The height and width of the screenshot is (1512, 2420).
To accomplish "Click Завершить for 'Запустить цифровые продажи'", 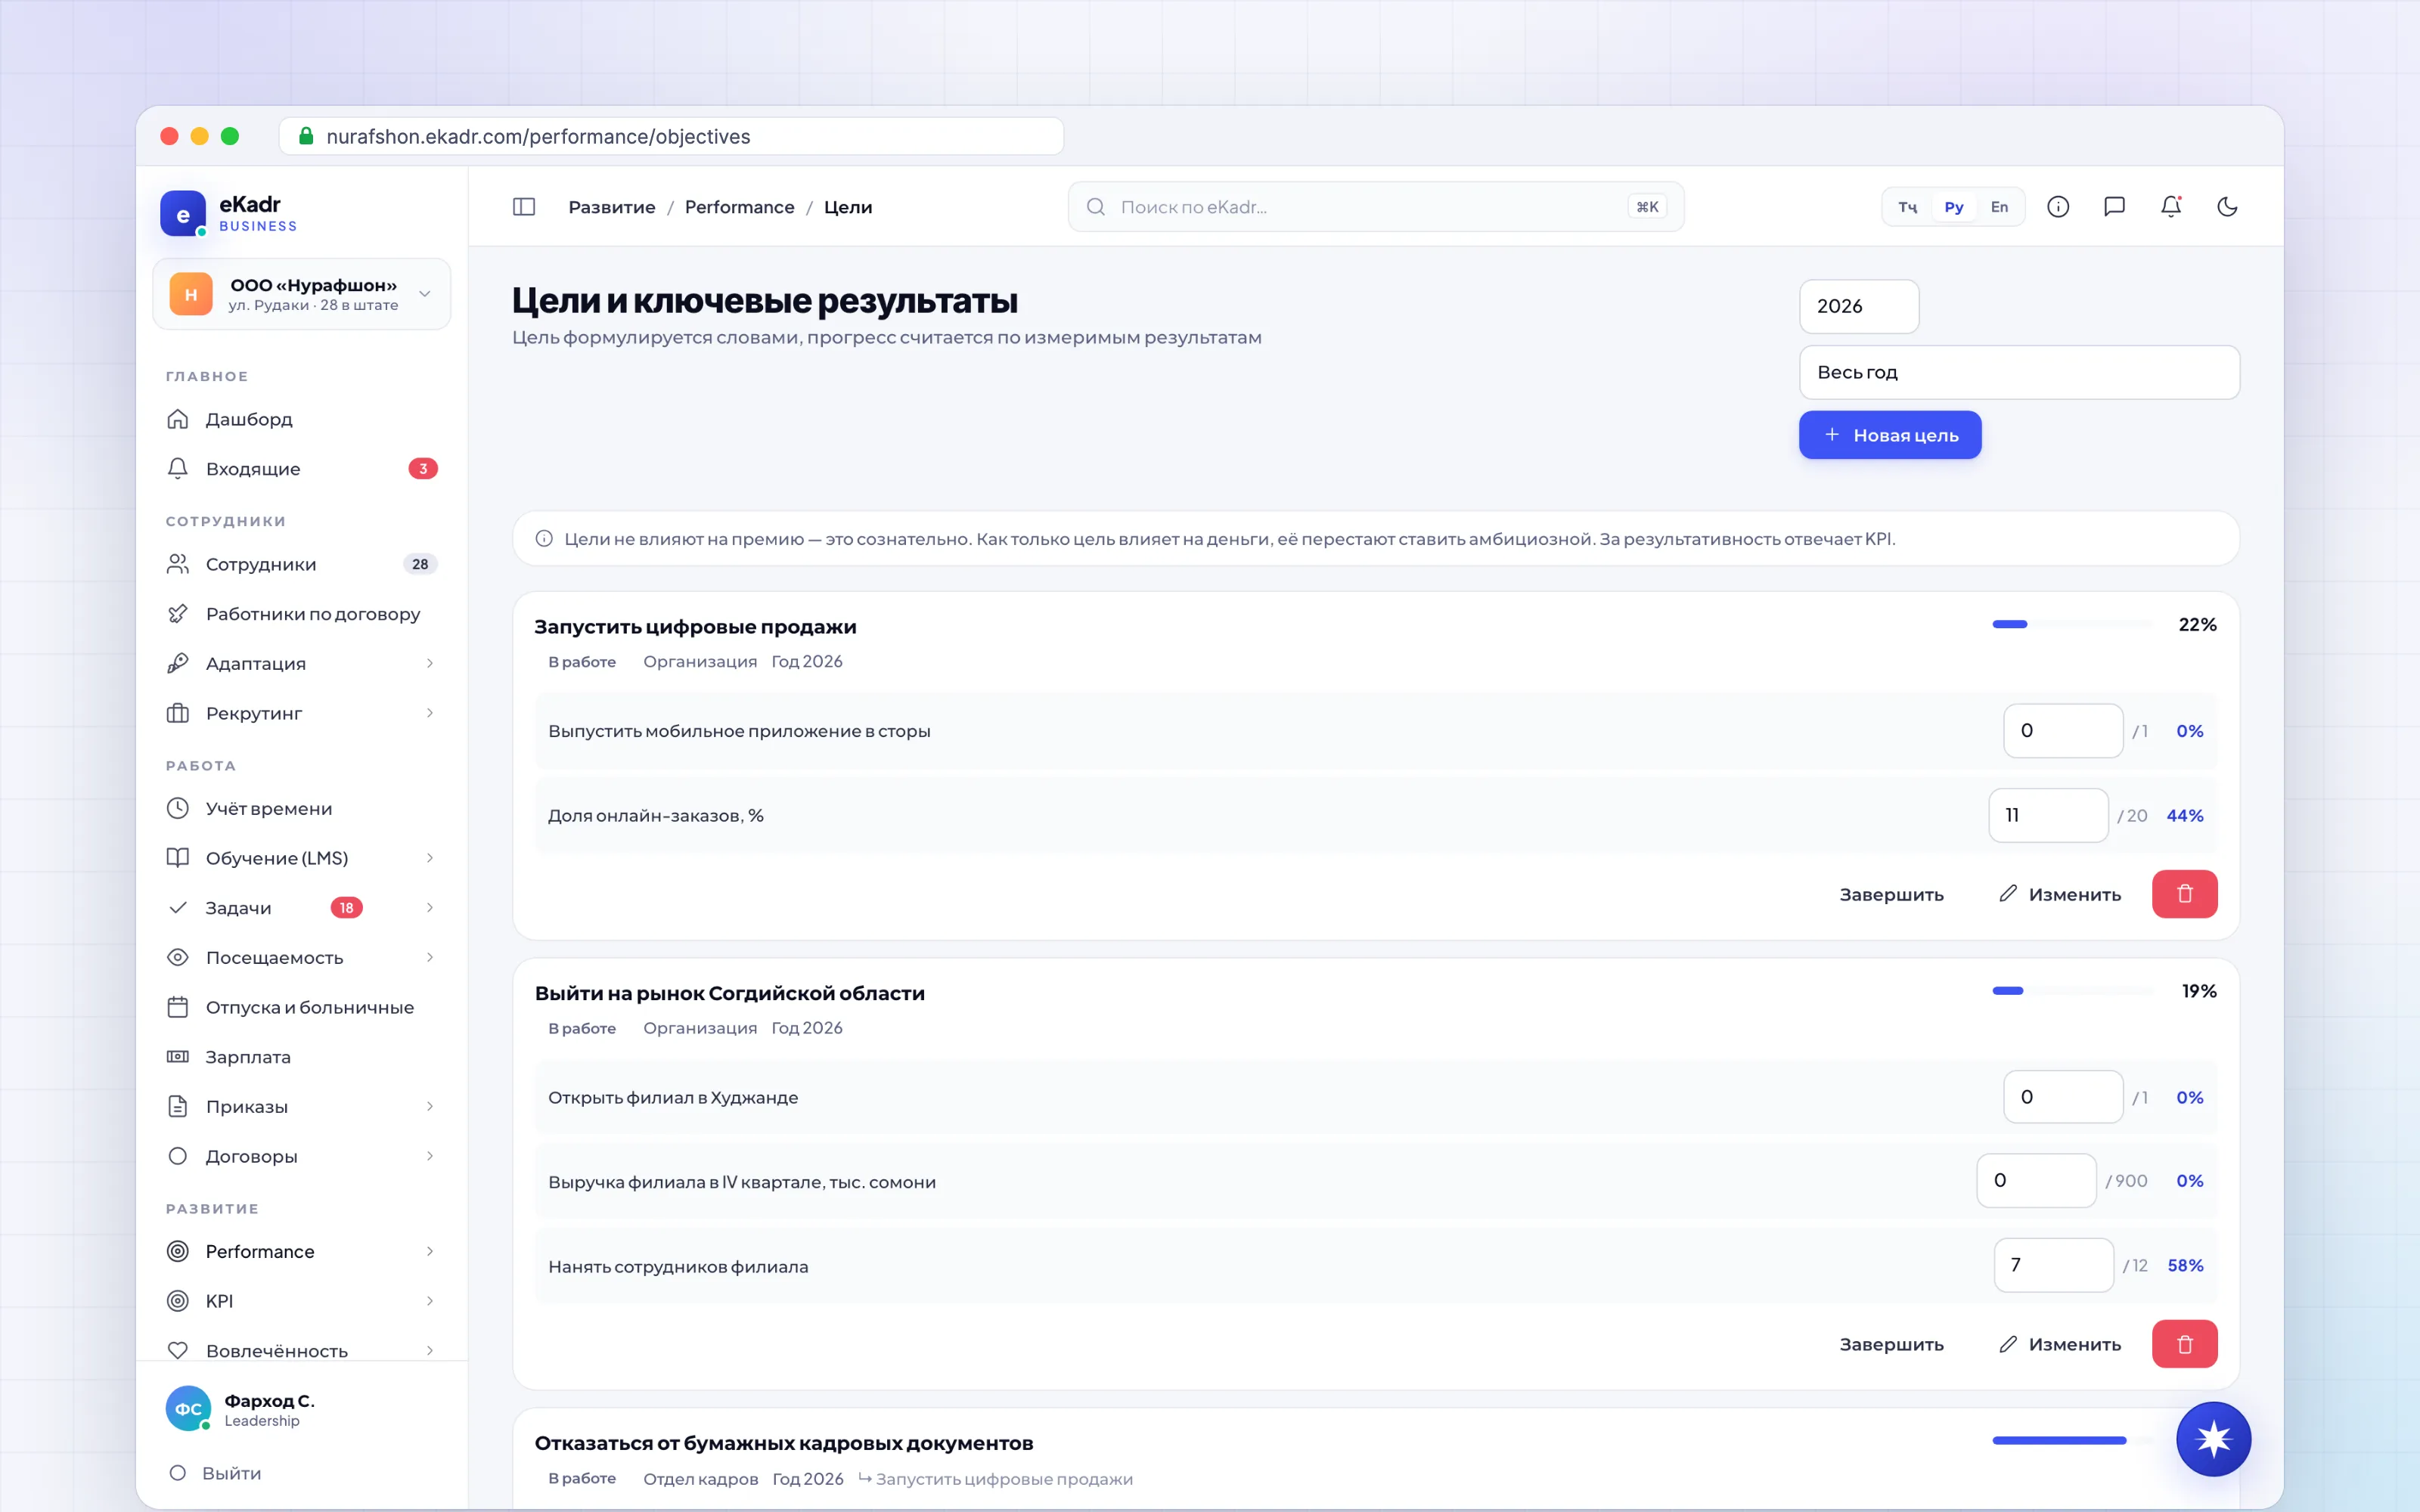I will [x=1891, y=894].
